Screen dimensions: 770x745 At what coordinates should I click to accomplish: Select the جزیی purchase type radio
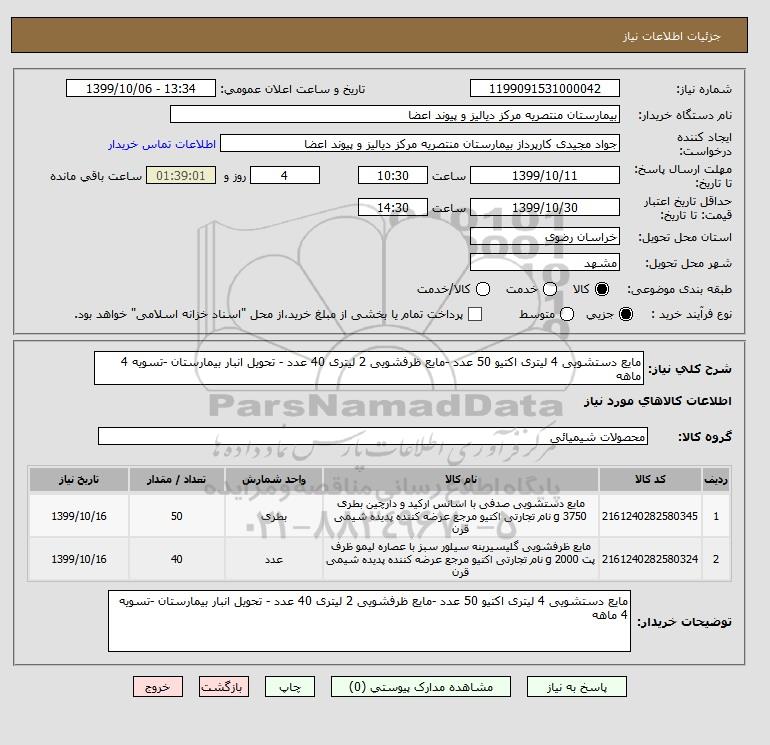pos(626,314)
